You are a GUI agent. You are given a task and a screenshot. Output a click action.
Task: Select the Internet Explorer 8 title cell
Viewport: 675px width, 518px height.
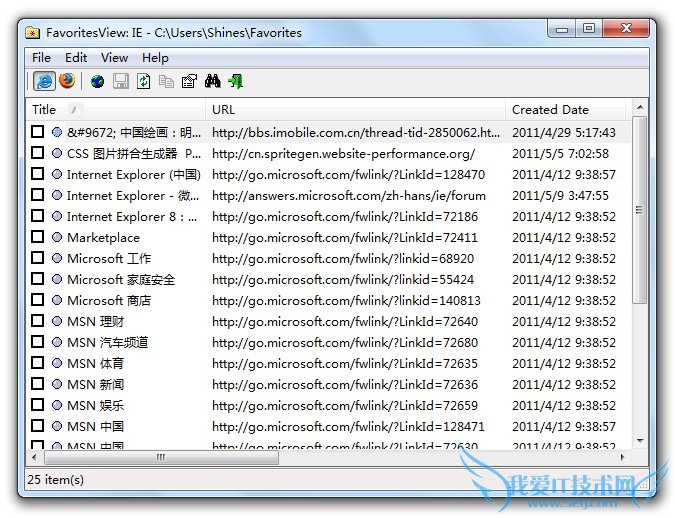132,217
